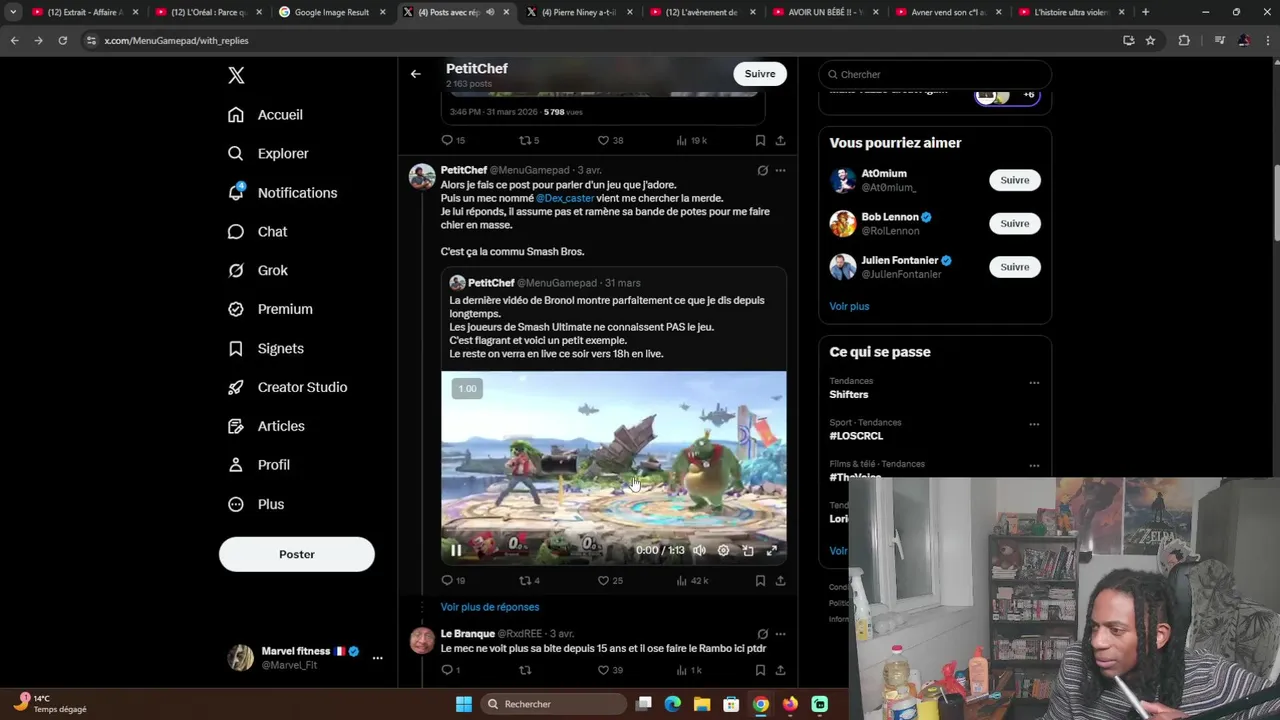The image size is (1280, 720).
Task: Bookmark this page with the star icon
Action: click(1150, 40)
